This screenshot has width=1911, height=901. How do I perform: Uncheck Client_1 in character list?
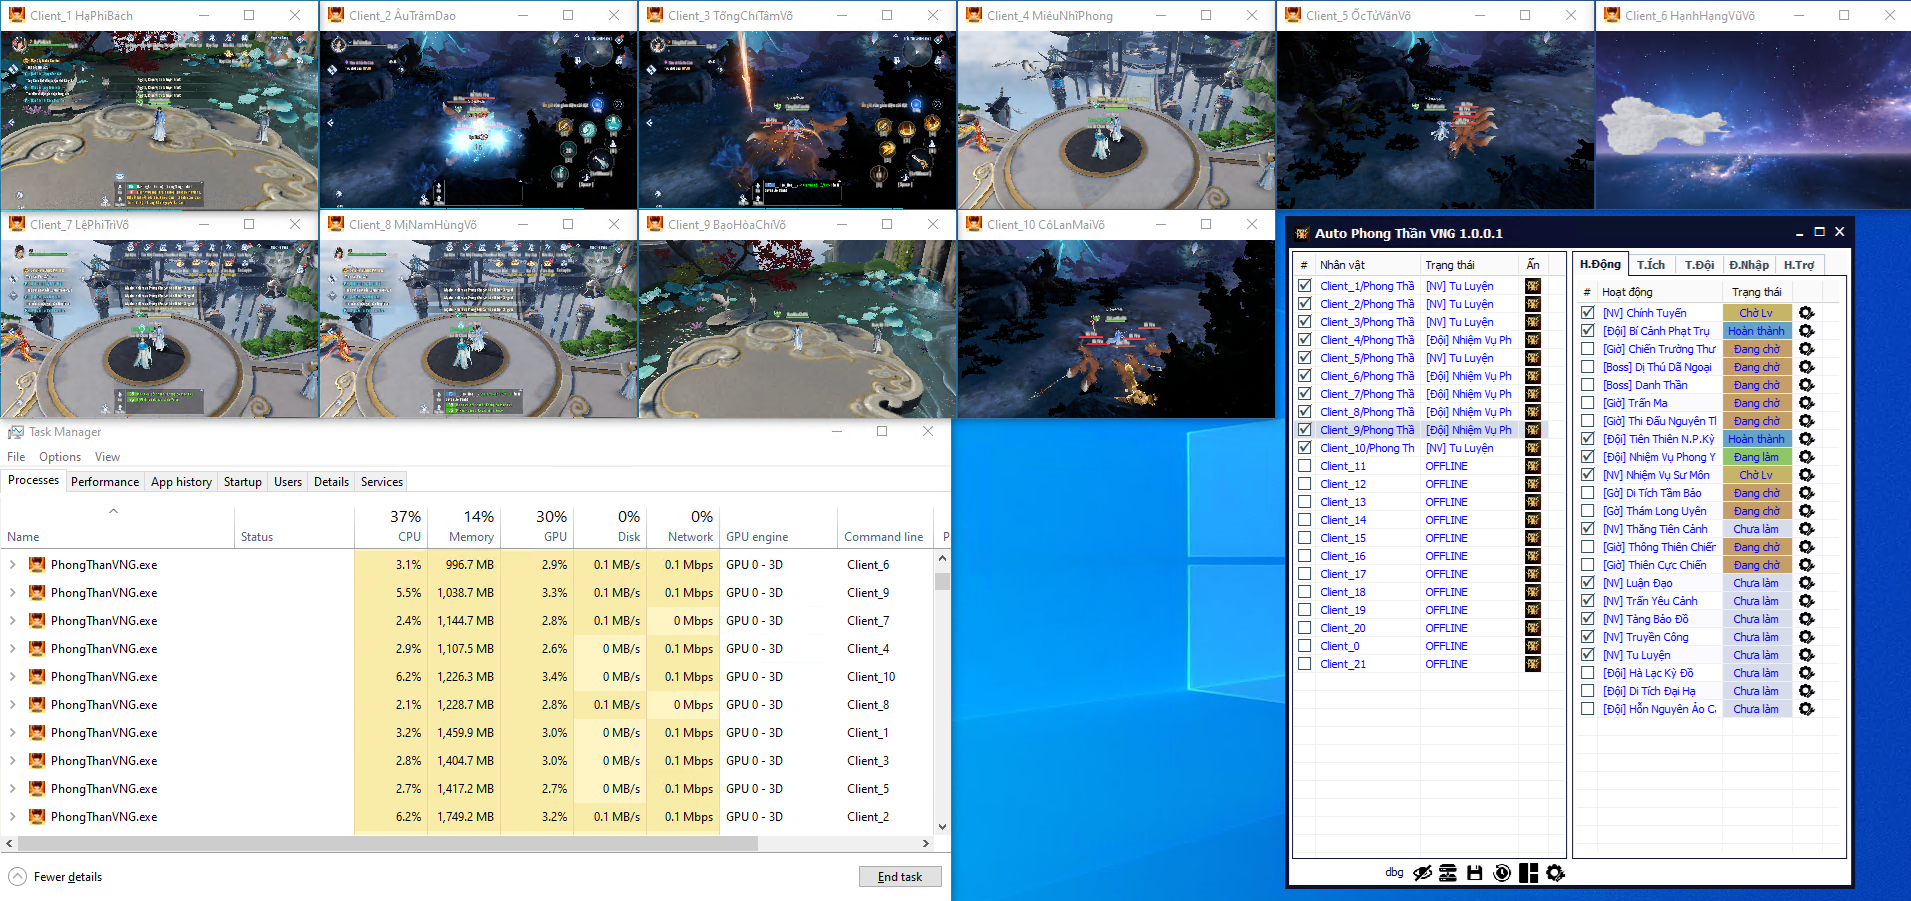[1305, 286]
